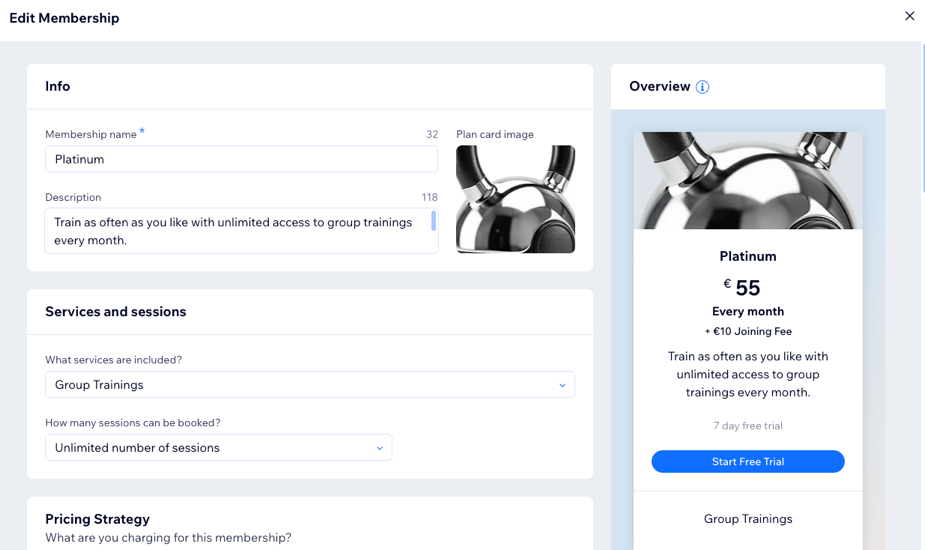Click the Joining Fee line in preview
Image resolution: width=925 pixels, height=550 pixels.
[x=748, y=332]
